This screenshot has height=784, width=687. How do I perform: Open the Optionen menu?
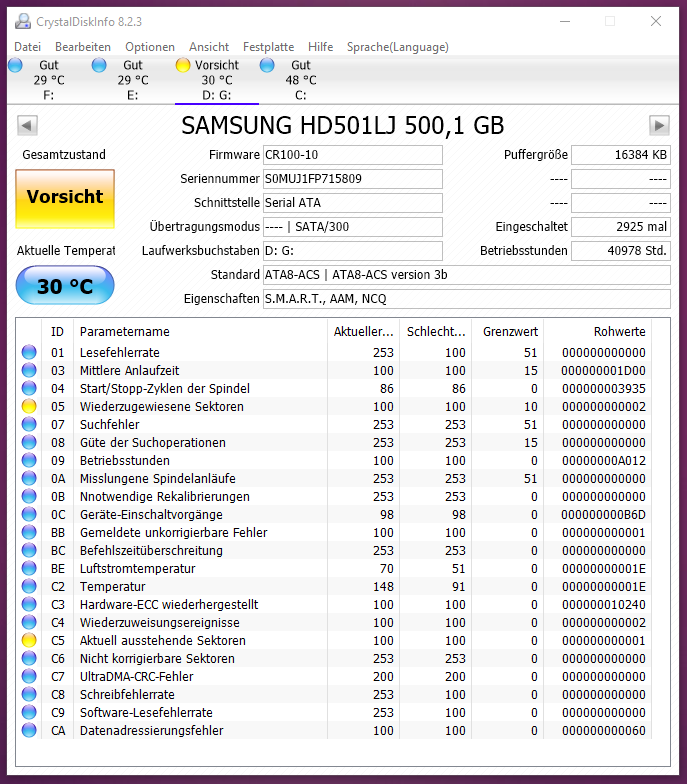[x=150, y=47]
